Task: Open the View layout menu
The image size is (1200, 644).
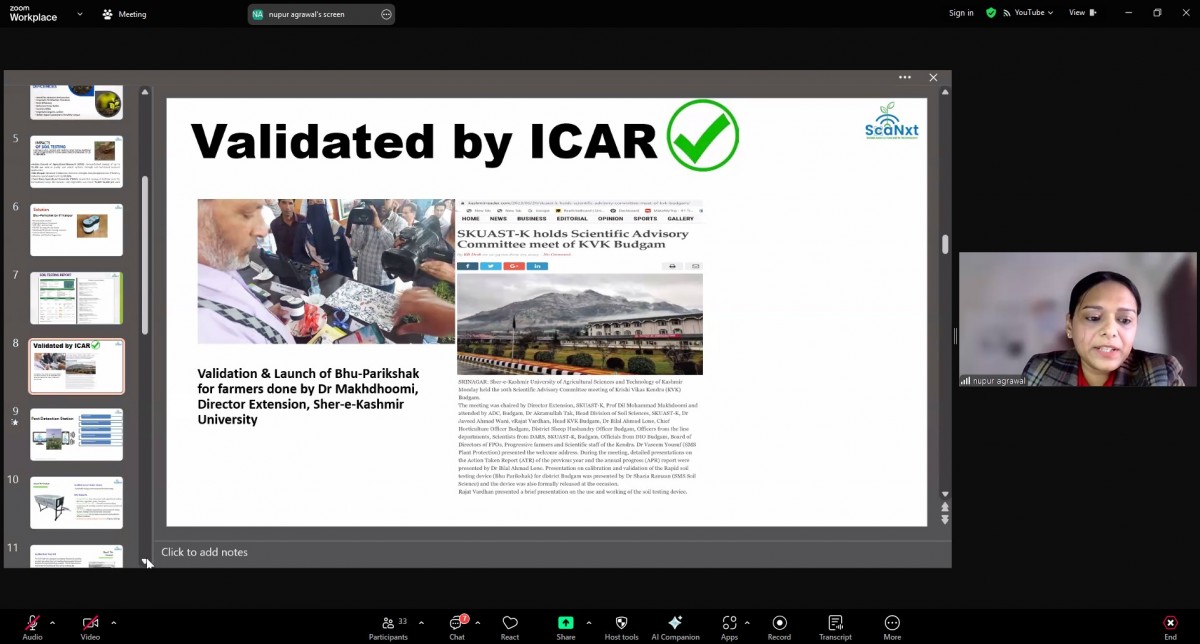Action: tap(1082, 13)
